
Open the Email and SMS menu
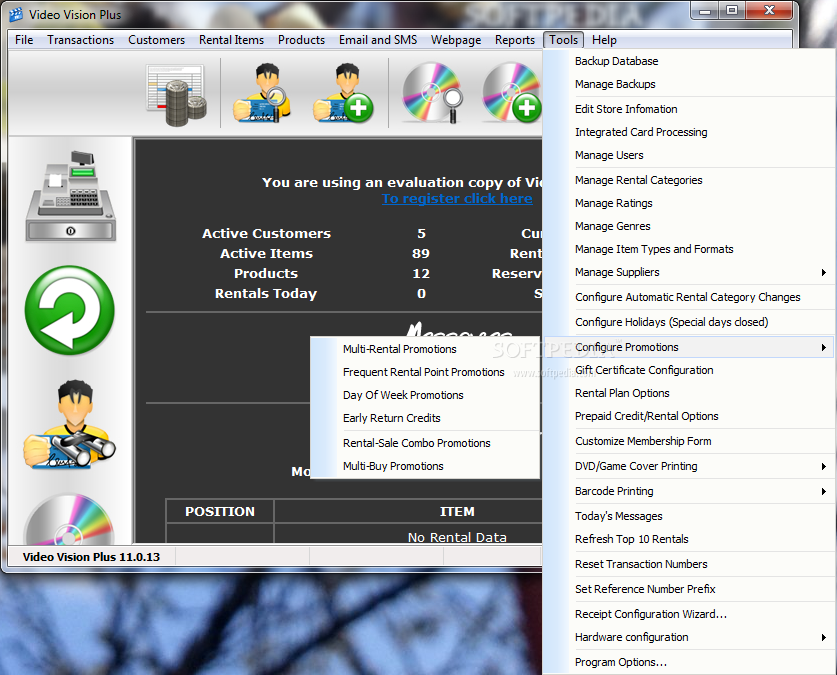click(x=378, y=40)
